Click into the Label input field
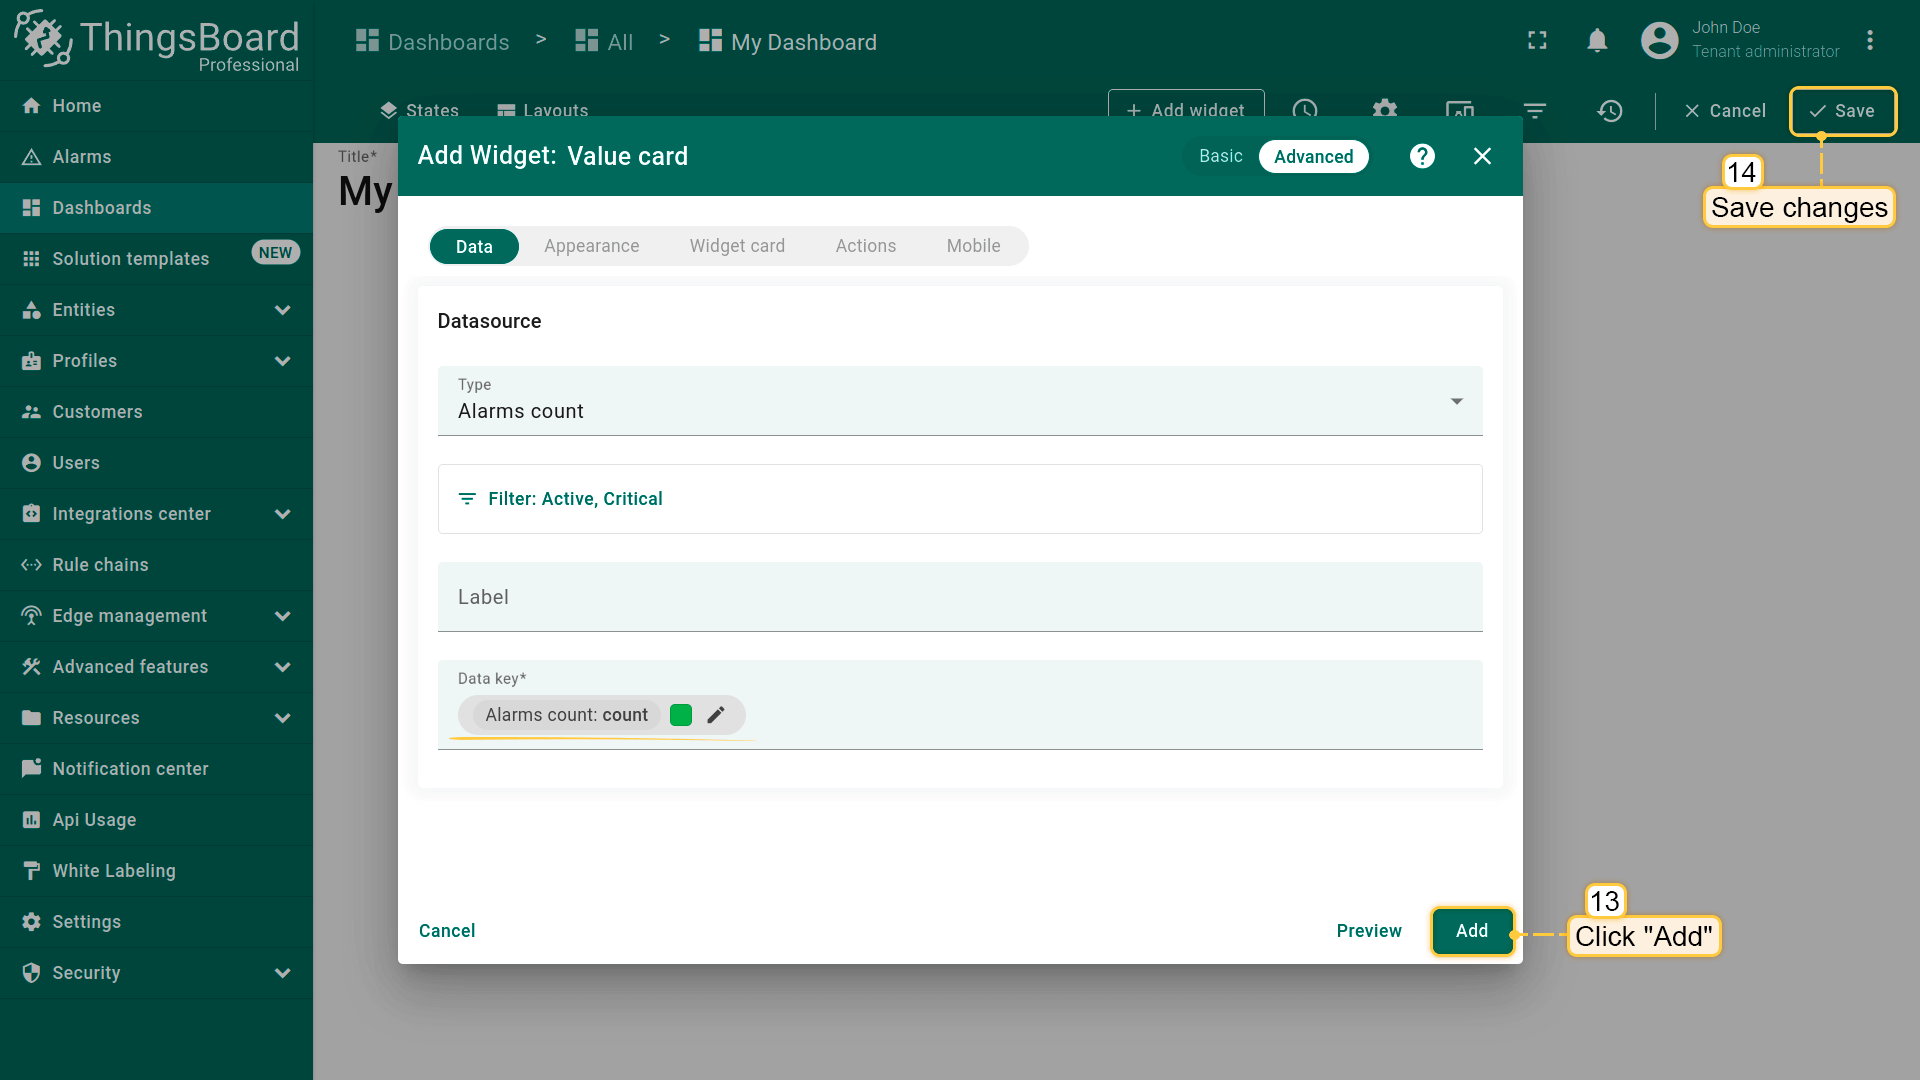 (959, 597)
